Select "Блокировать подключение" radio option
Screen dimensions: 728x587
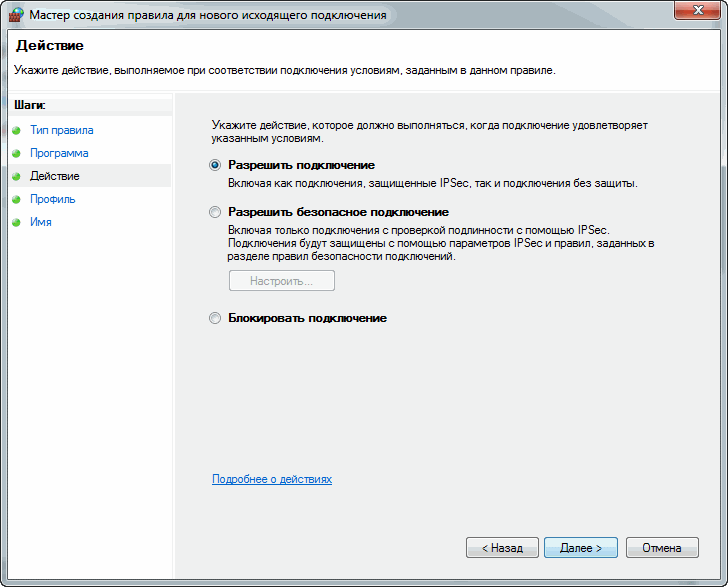coord(214,318)
